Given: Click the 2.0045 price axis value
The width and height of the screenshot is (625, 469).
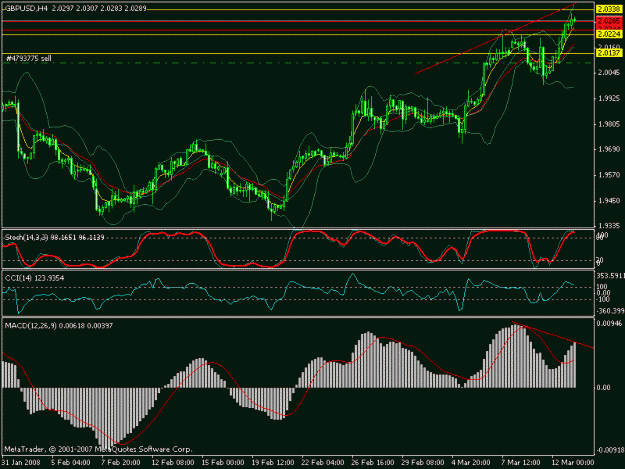Looking at the screenshot, I should (609, 73).
